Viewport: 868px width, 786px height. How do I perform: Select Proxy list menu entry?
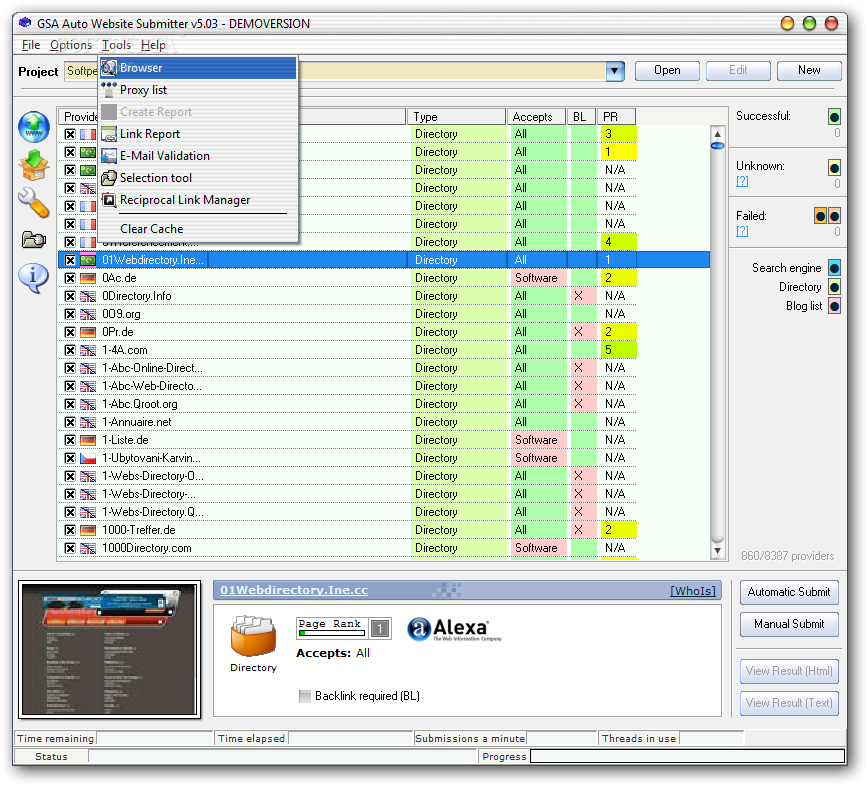pyautogui.click(x=198, y=90)
